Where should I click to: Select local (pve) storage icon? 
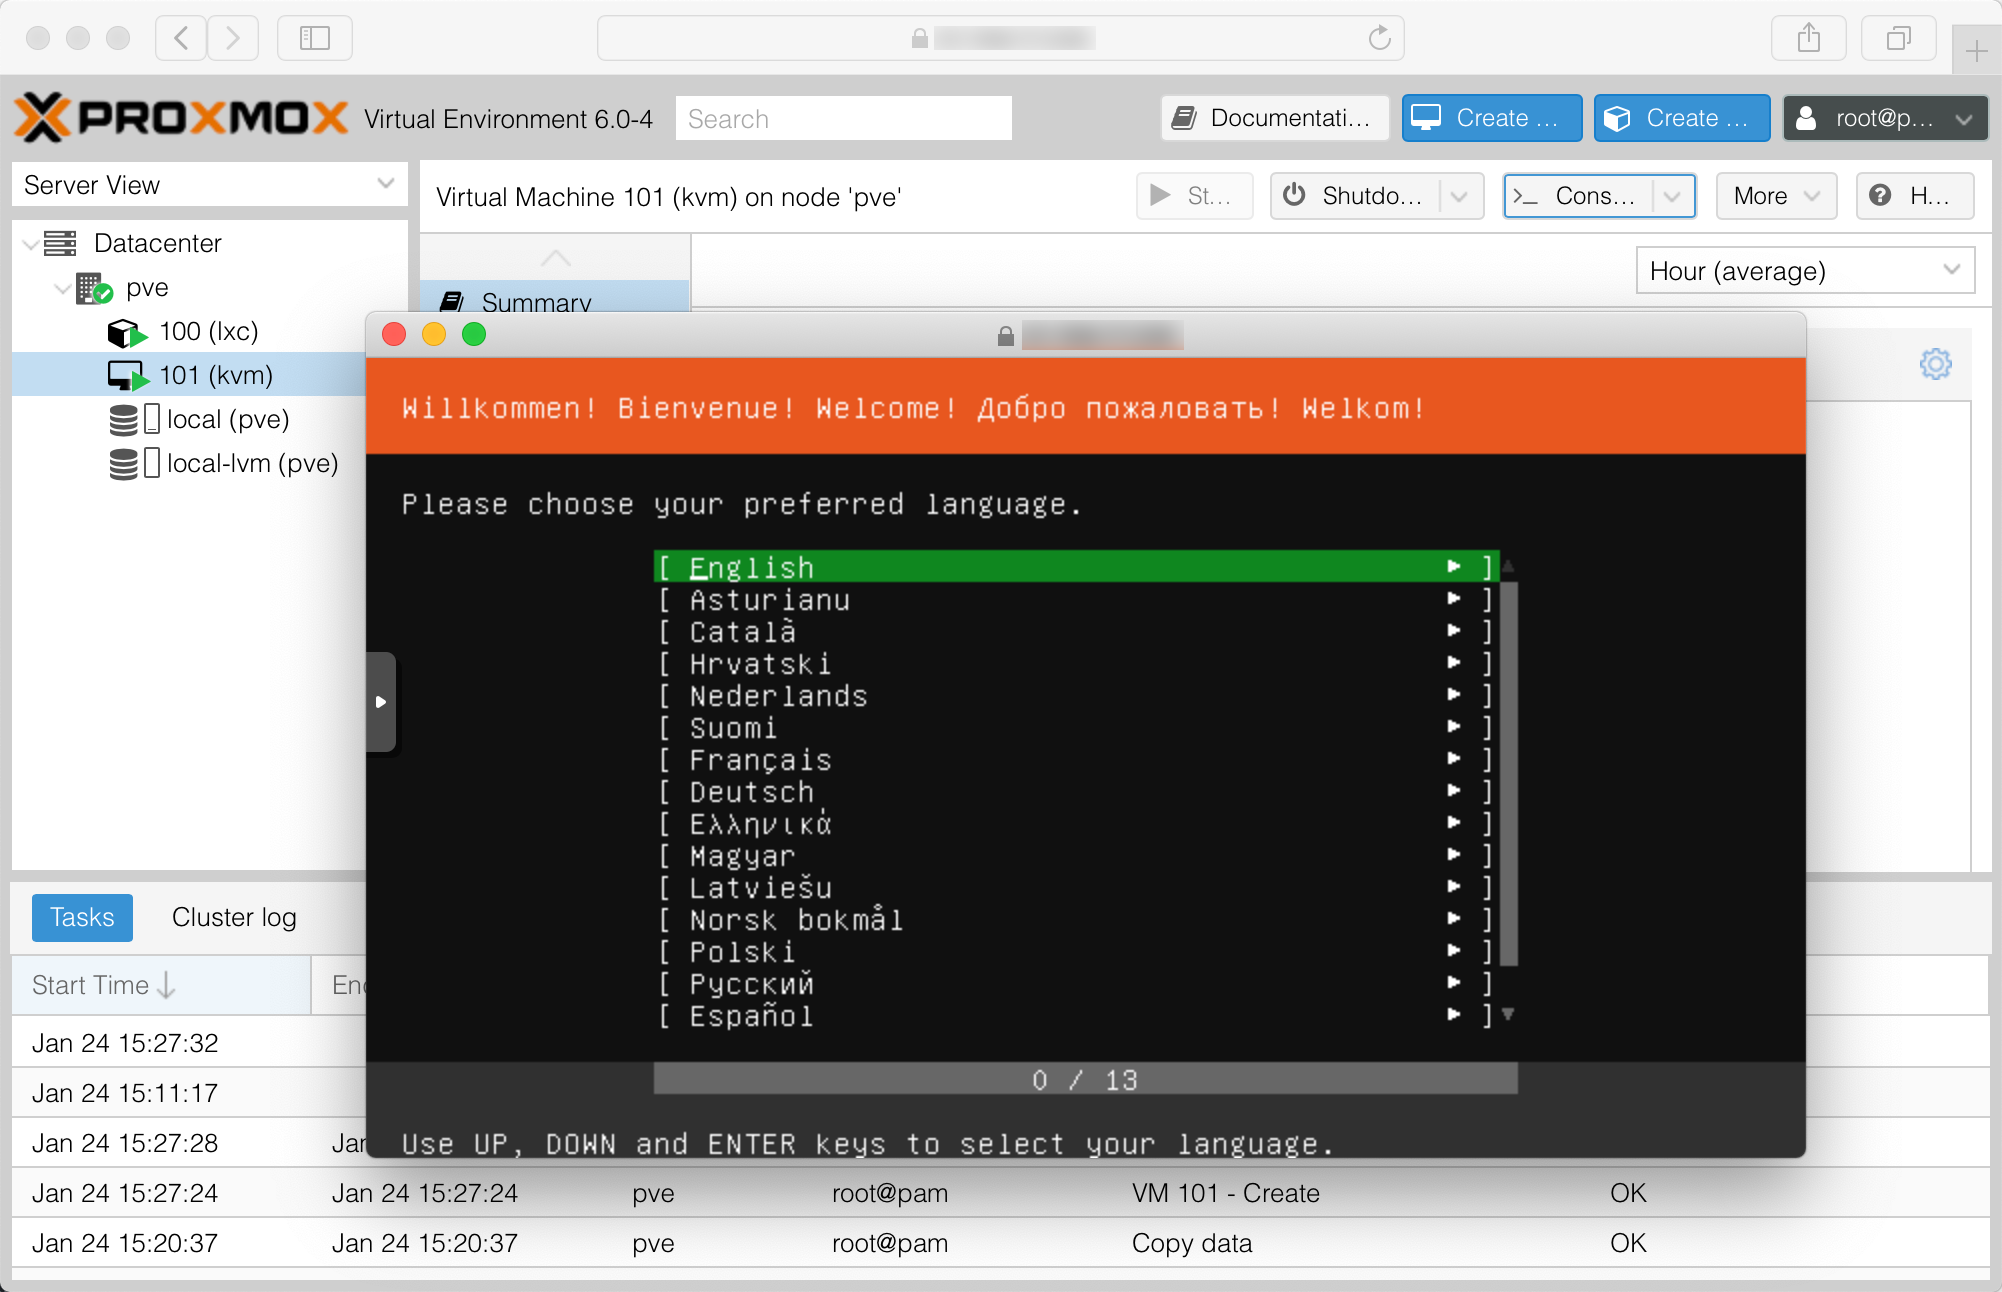[x=124, y=419]
